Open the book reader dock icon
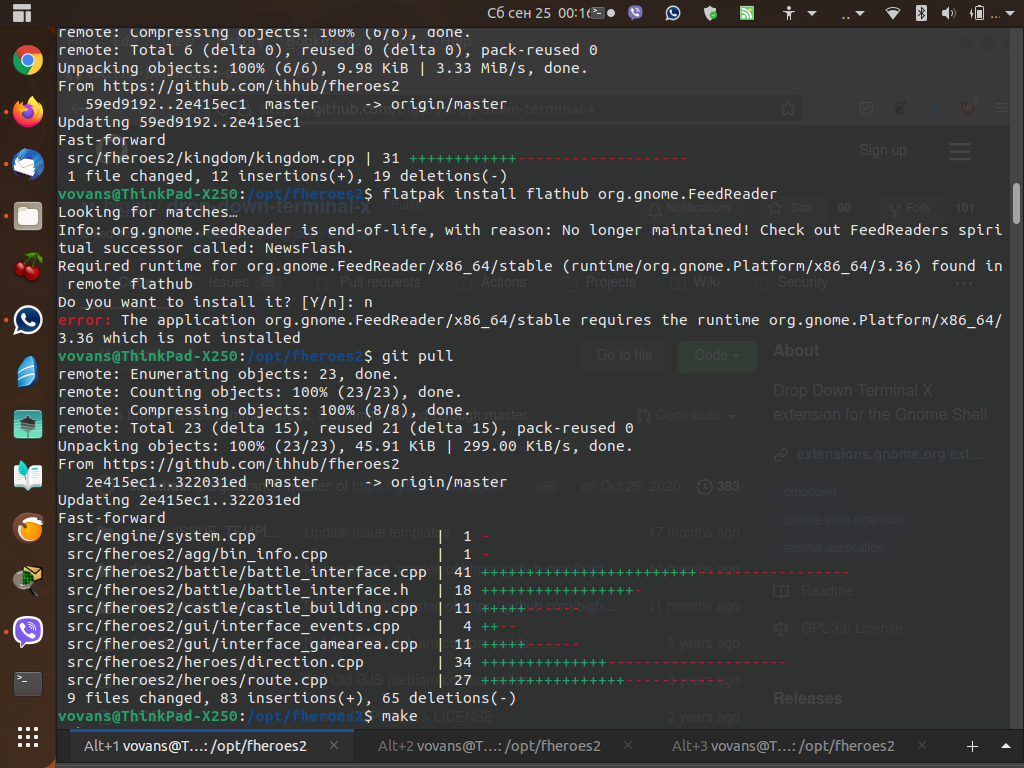The height and width of the screenshot is (768, 1024). [27, 475]
